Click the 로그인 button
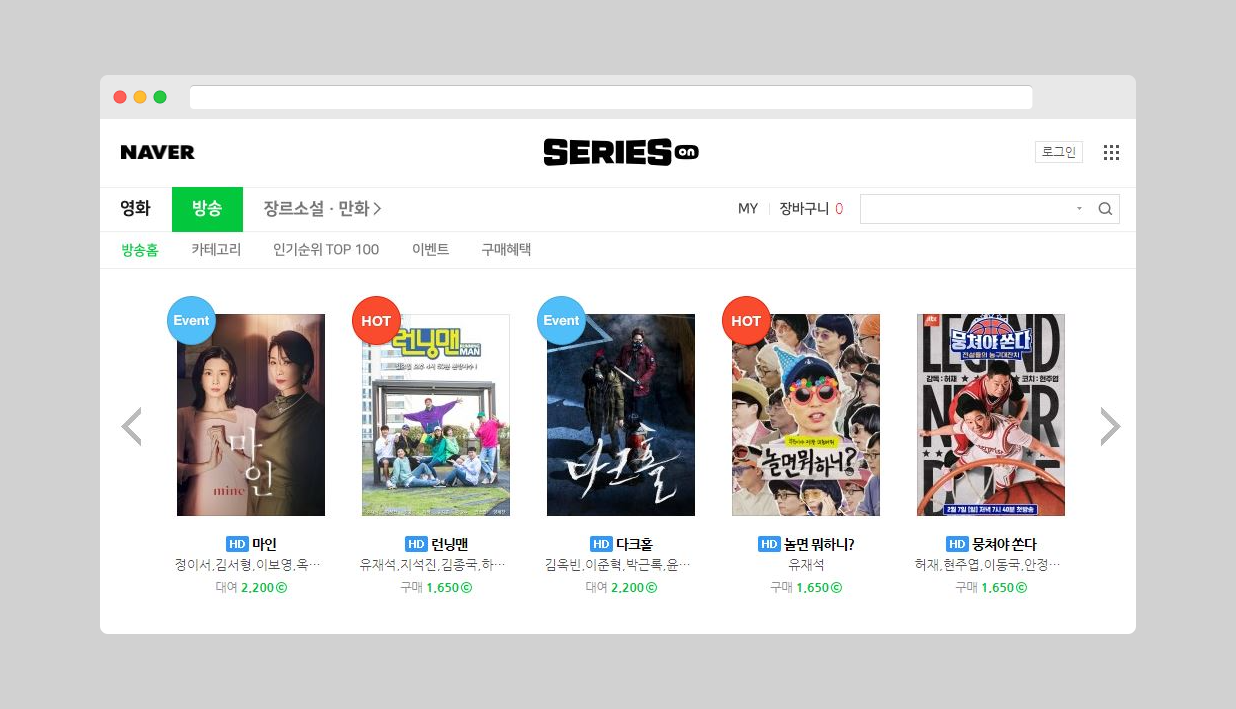 [x=1059, y=152]
